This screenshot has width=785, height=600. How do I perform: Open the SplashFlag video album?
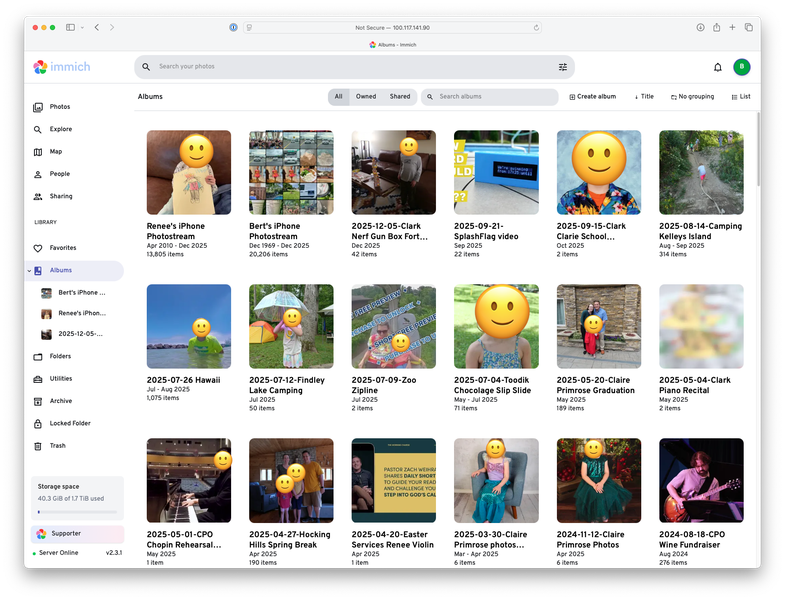[x=496, y=172]
